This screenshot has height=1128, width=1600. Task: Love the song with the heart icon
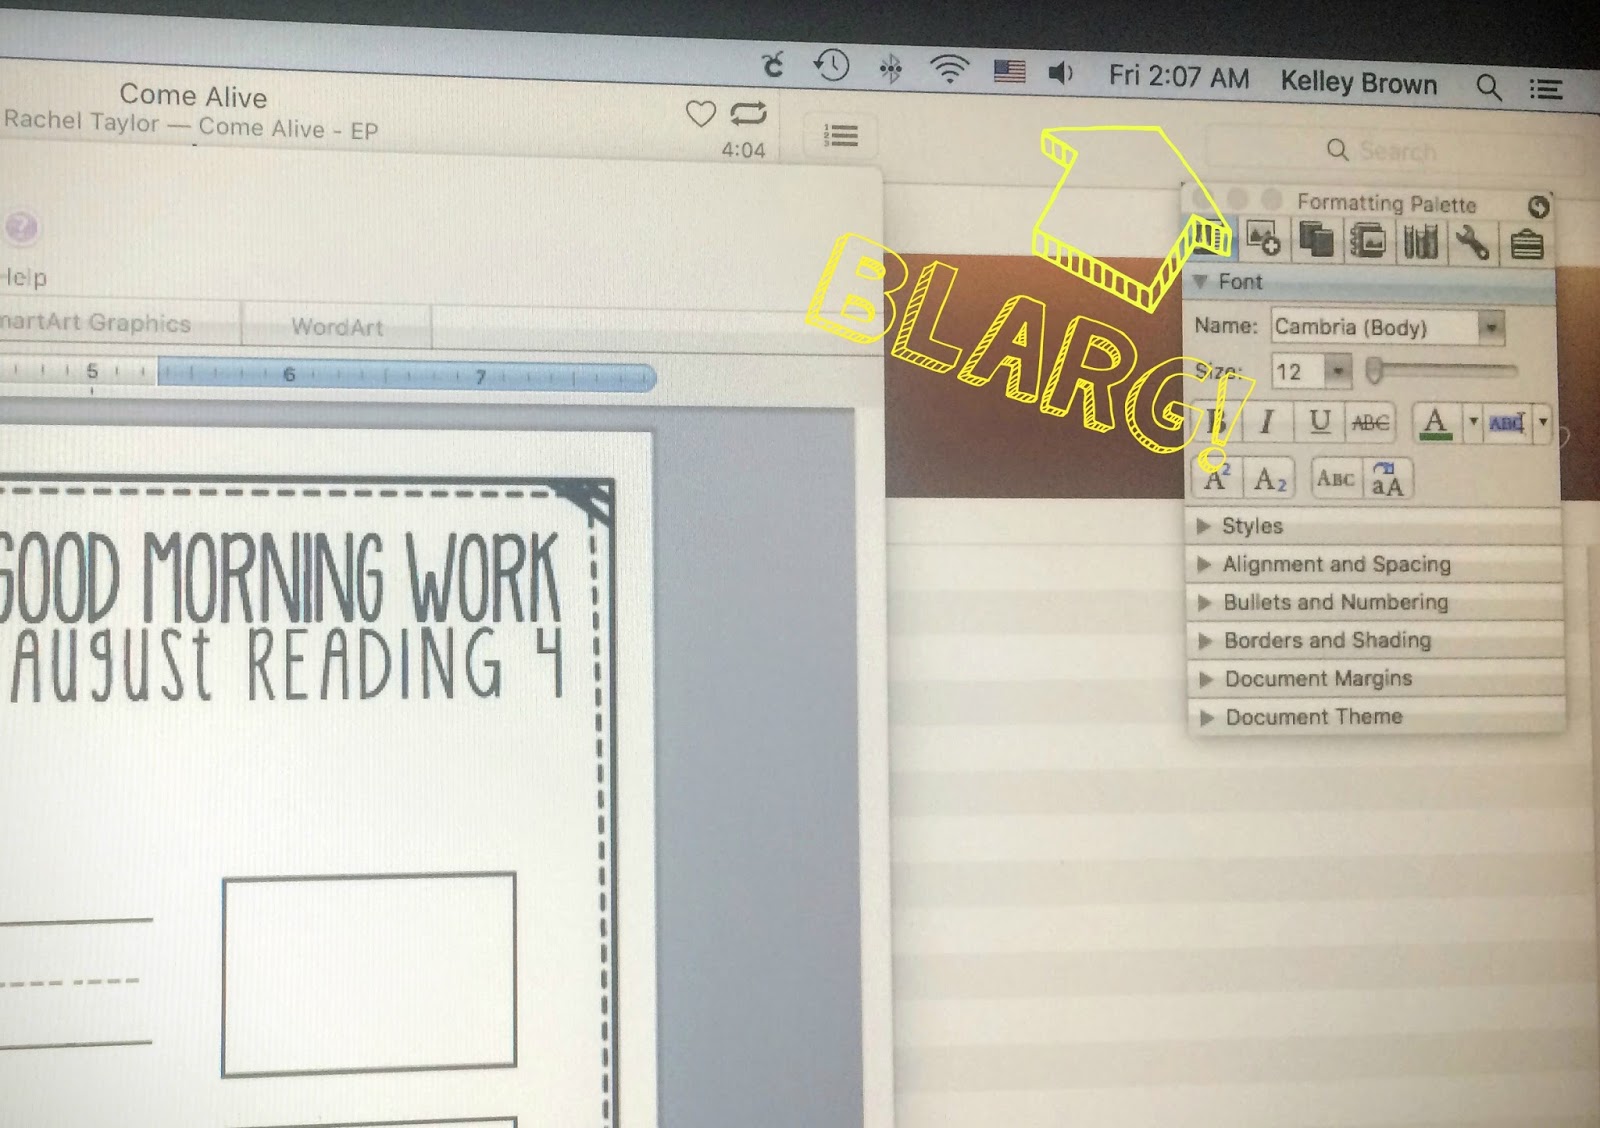click(x=701, y=114)
